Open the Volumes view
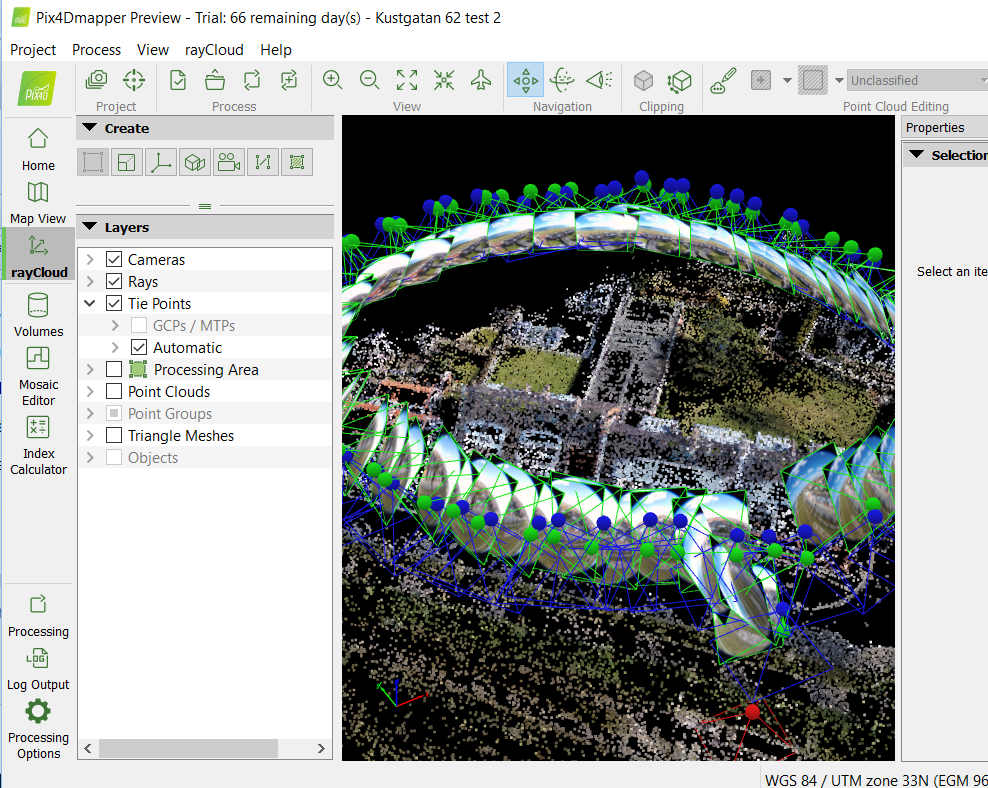The width and height of the screenshot is (988, 788). (x=38, y=315)
